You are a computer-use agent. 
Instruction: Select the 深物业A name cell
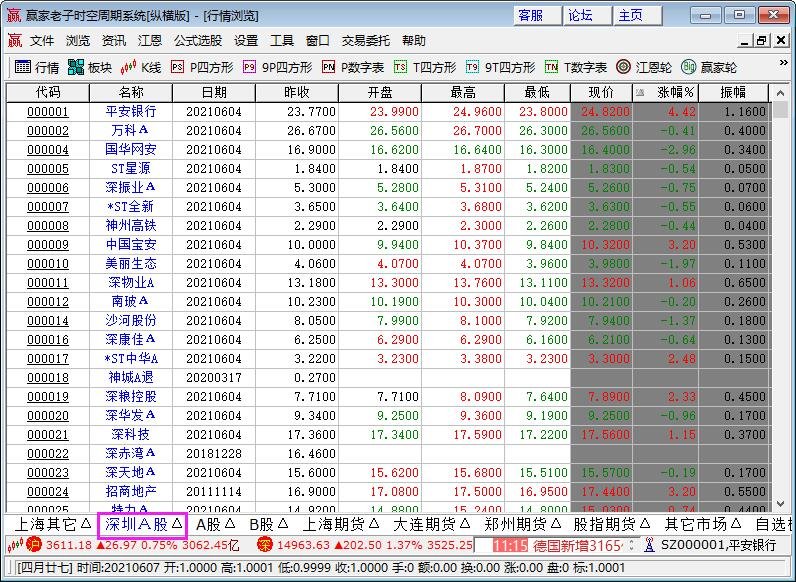(131, 282)
